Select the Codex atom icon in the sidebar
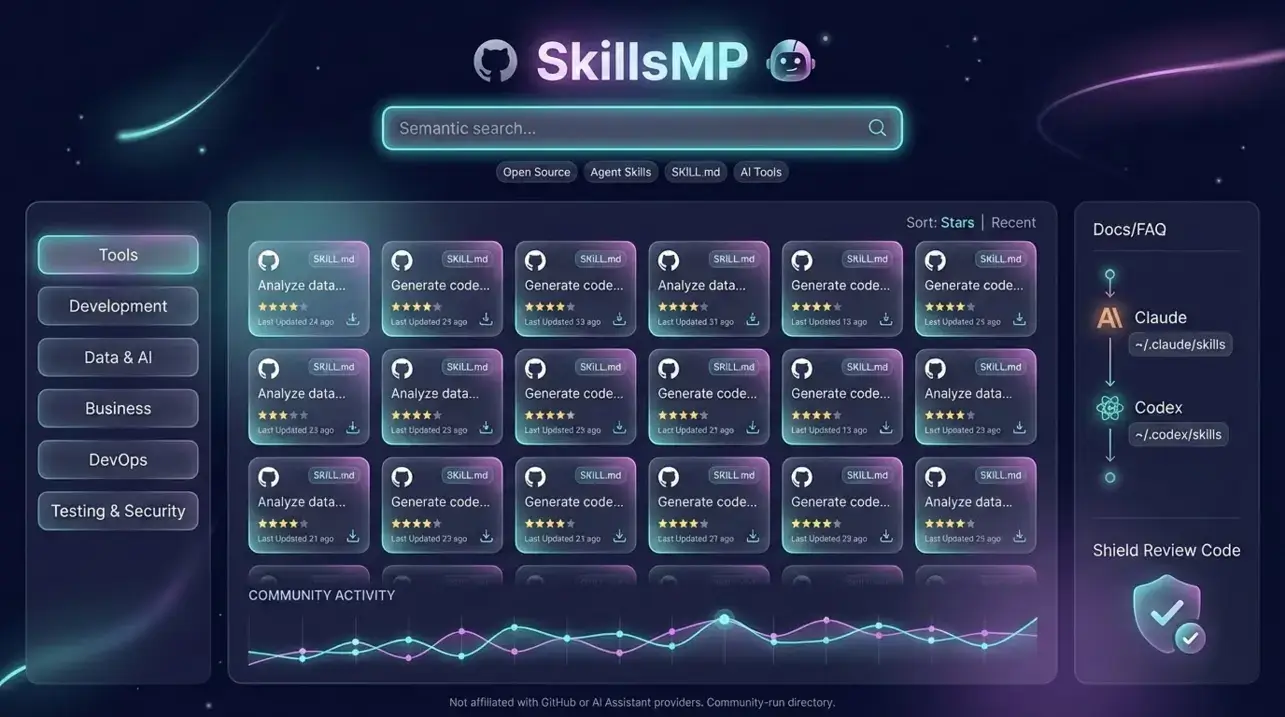 click(1107, 407)
